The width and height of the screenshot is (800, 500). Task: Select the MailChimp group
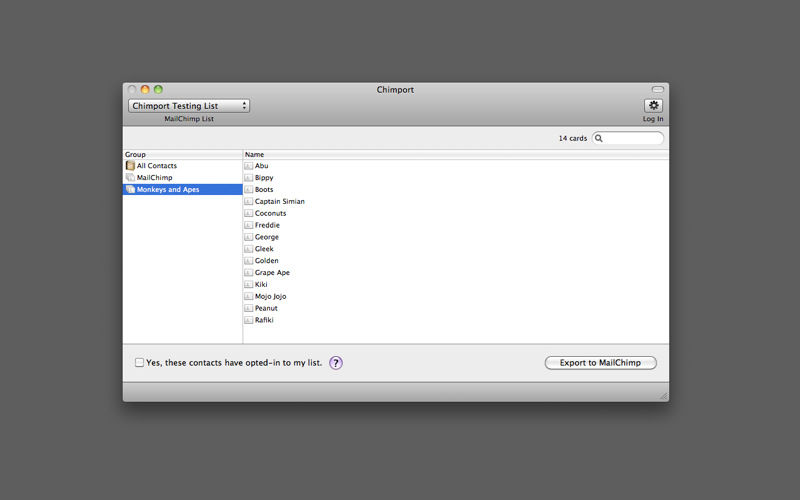(x=183, y=178)
